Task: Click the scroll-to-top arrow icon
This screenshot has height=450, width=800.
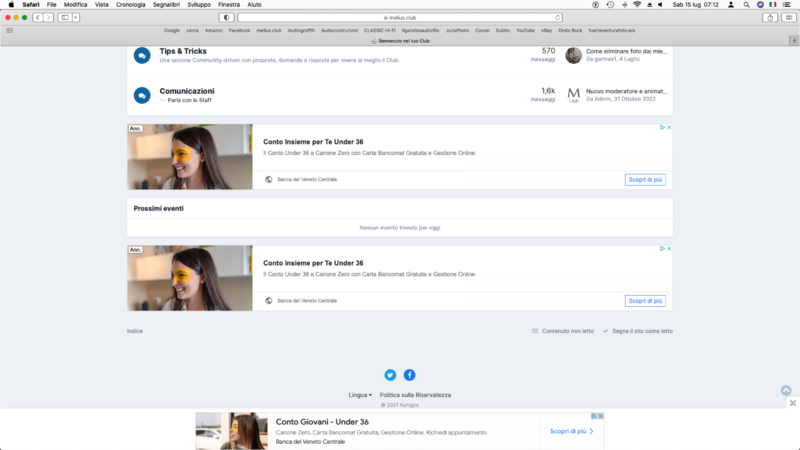Action: 786,391
